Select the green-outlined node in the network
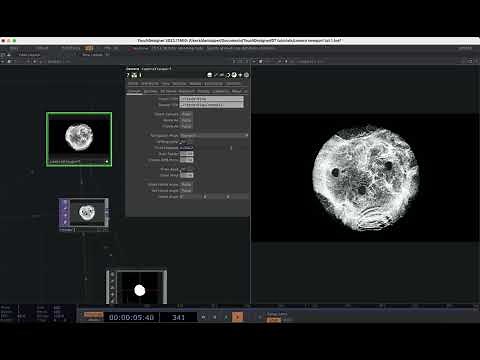 click(79, 139)
